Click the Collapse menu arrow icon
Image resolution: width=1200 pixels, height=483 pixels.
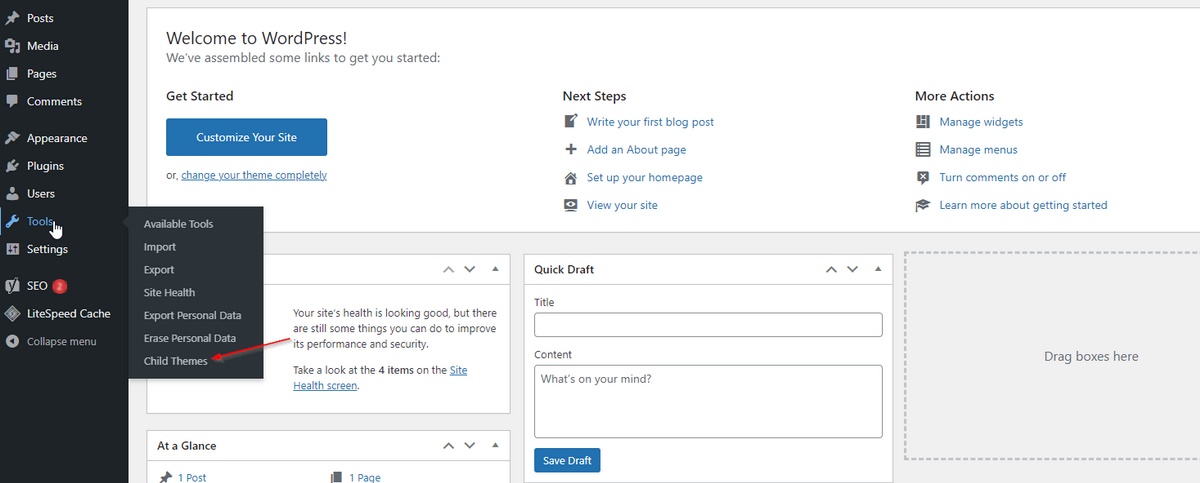coord(12,341)
